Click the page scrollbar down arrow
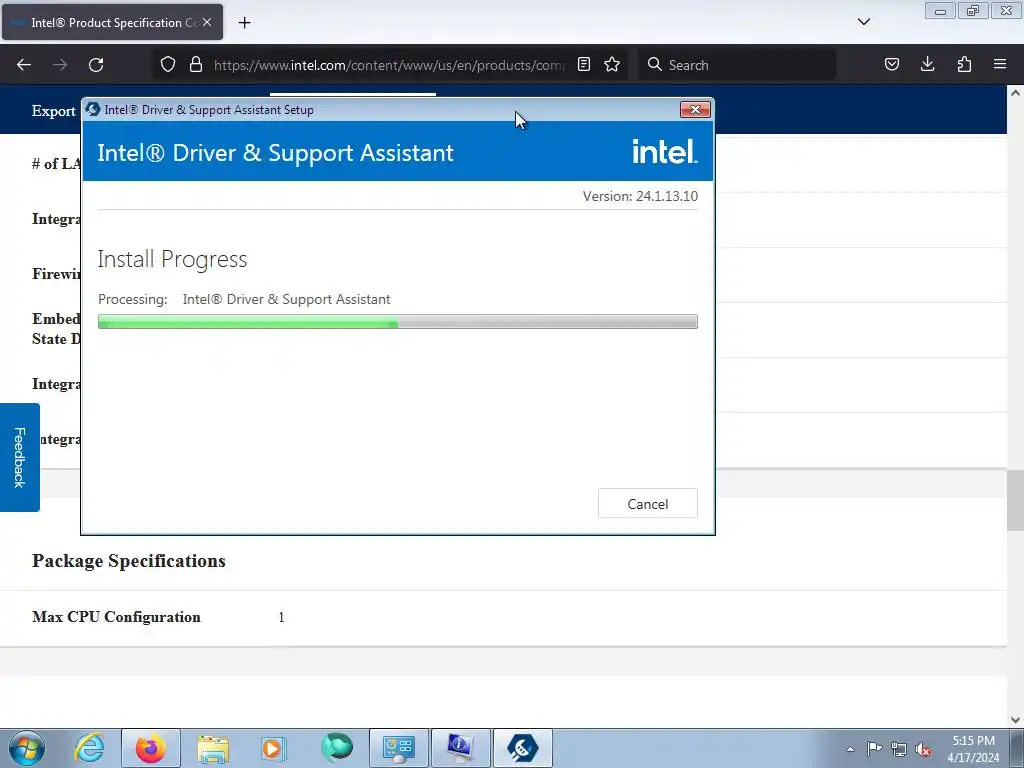The width and height of the screenshot is (1024, 768). 1015,720
